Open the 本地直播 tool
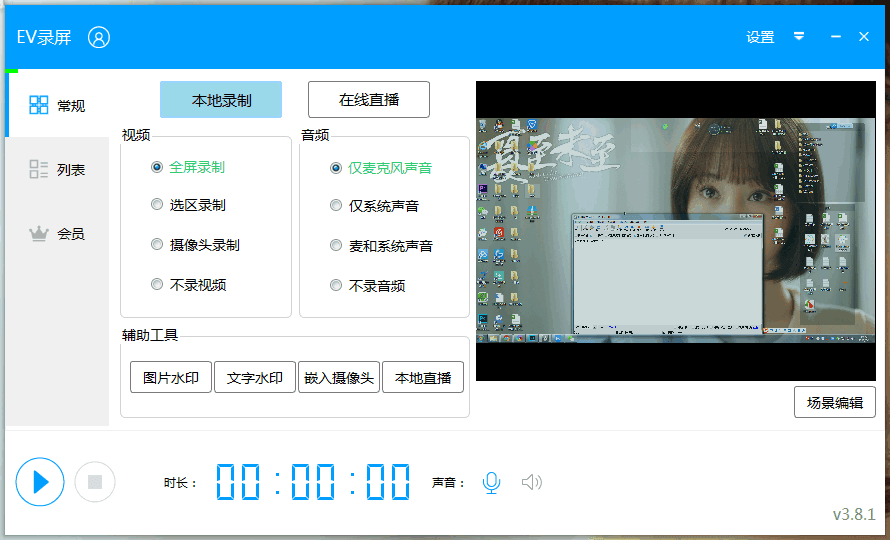Image resolution: width=890 pixels, height=540 pixels. tap(423, 378)
